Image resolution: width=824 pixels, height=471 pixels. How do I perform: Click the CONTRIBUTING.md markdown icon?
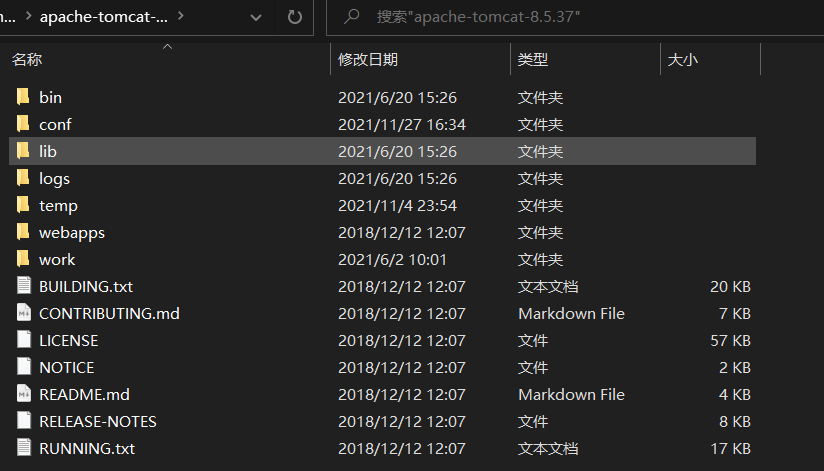click(x=24, y=313)
